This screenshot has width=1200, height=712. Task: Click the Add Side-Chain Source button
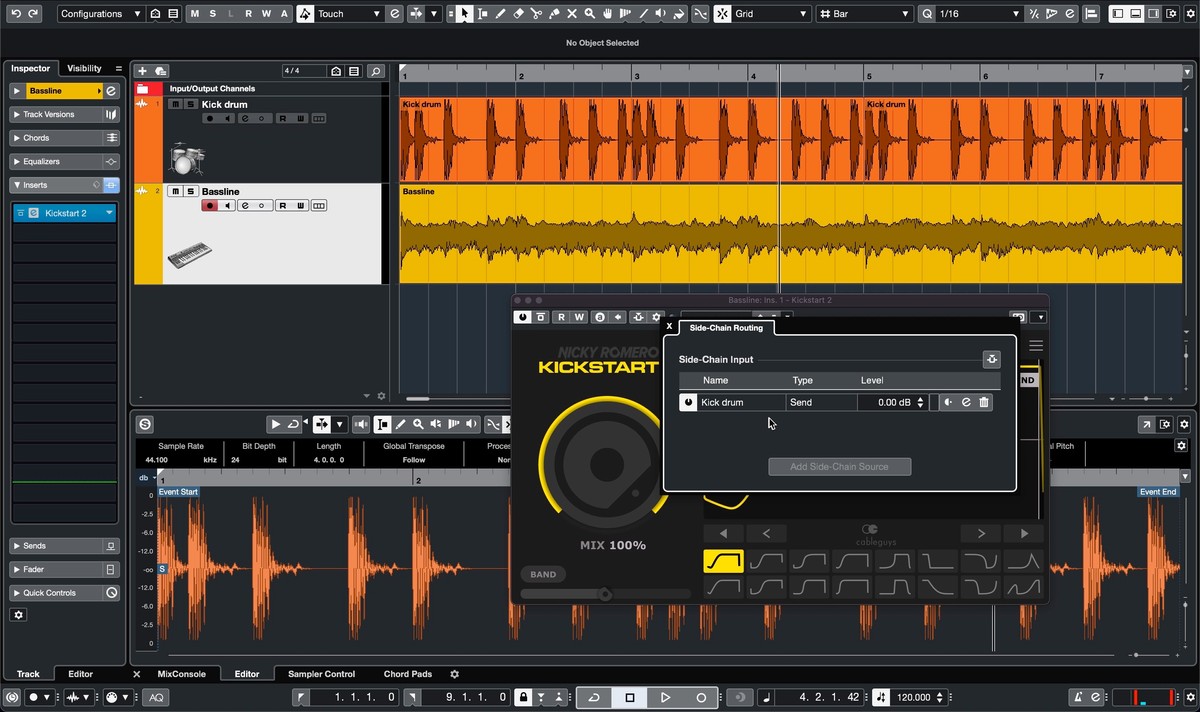tap(839, 467)
